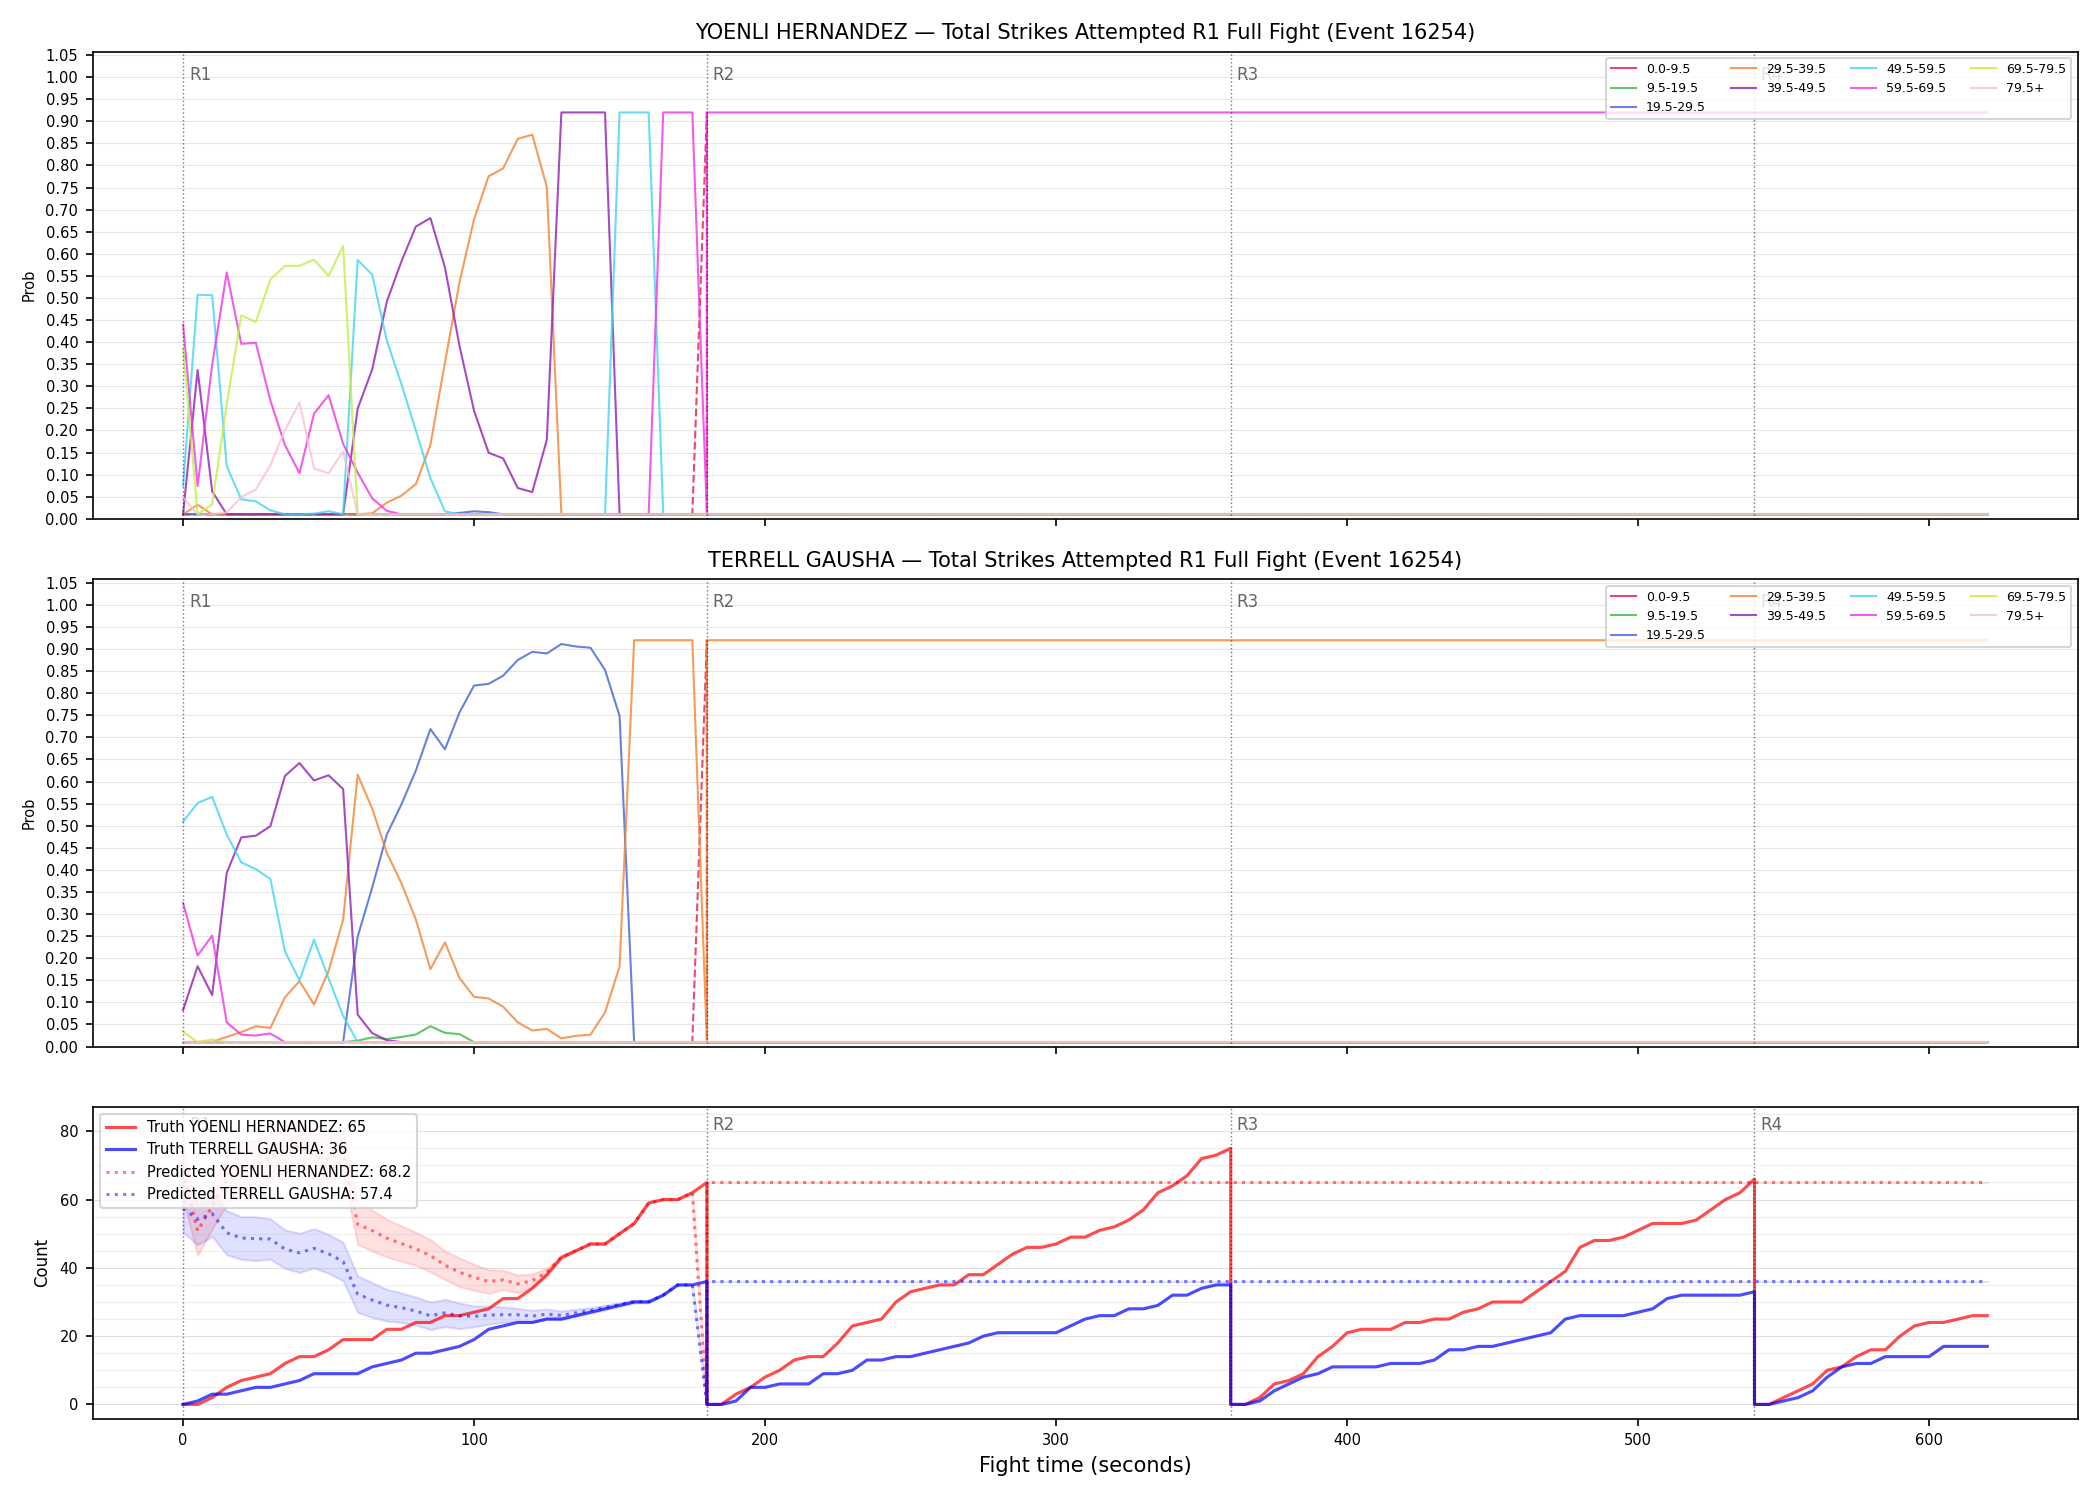The height and width of the screenshot is (1500, 2100).
Task: Select '39.5-49.5' legend entry in Hernandez chart
Action: pyautogui.click(x=1778, y=88)
